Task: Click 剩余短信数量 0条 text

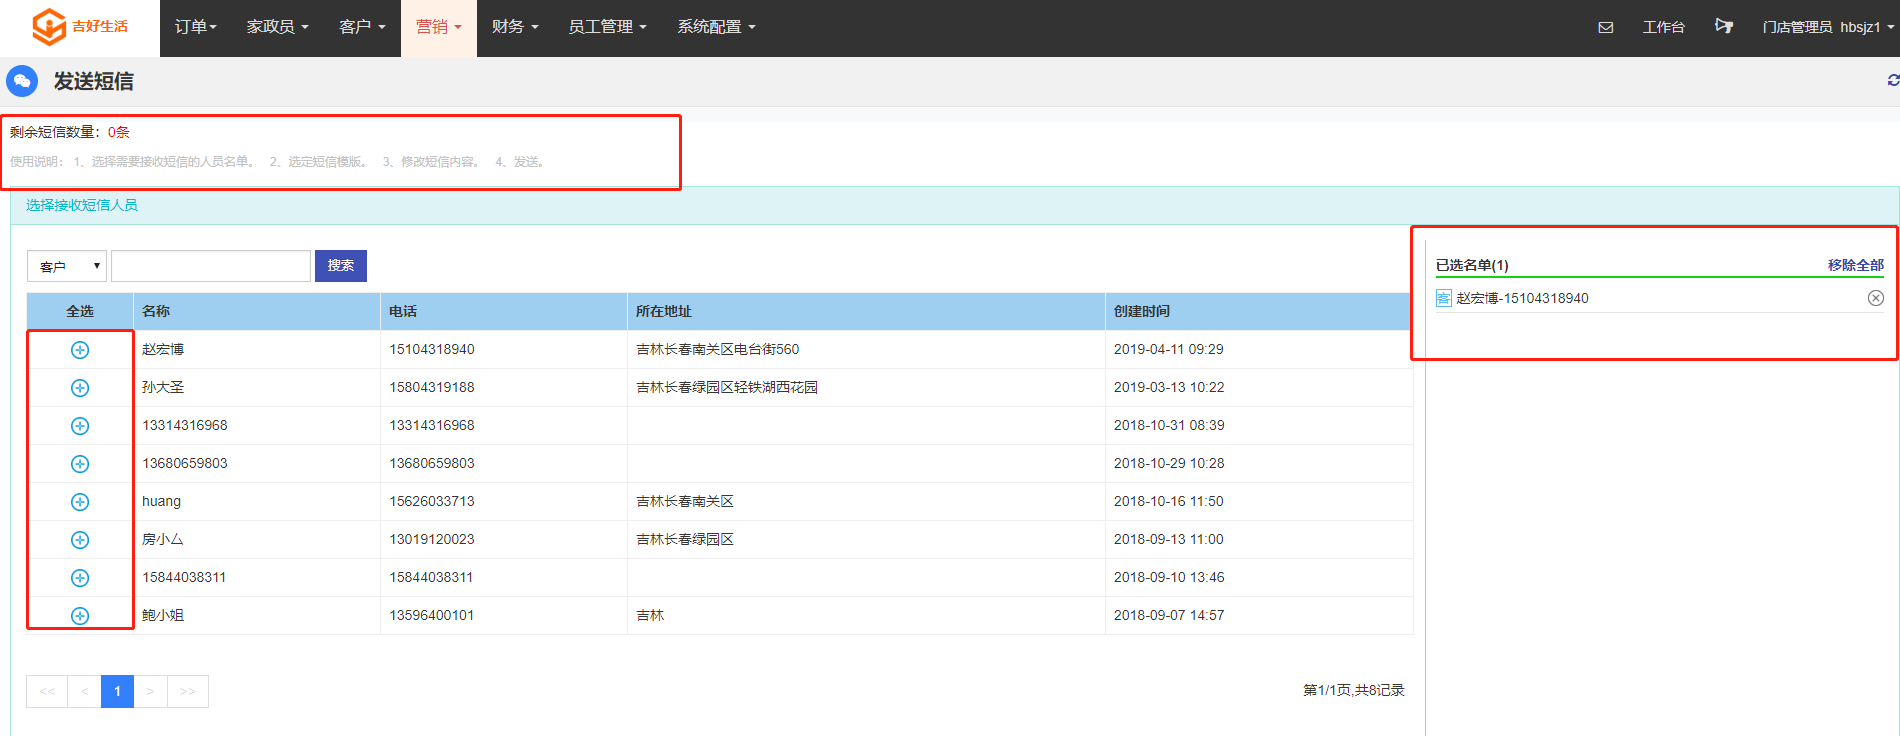Action: 70,132
